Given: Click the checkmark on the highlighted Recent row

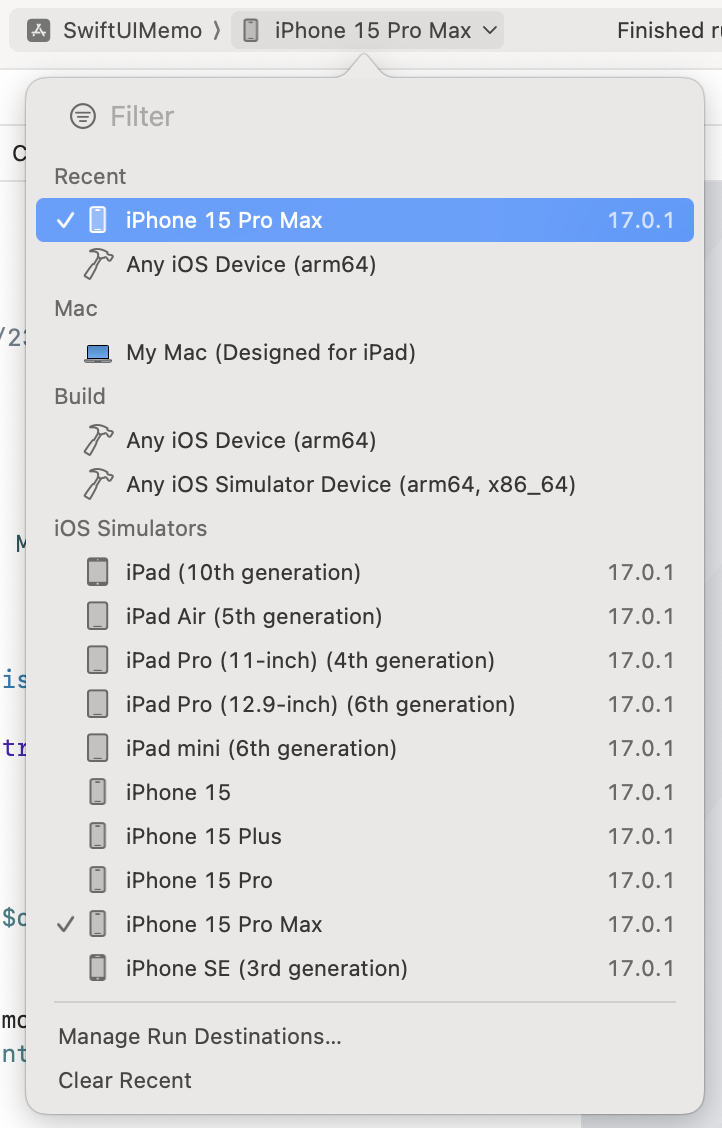Looking at the screenshot, I should click(65, 220).
